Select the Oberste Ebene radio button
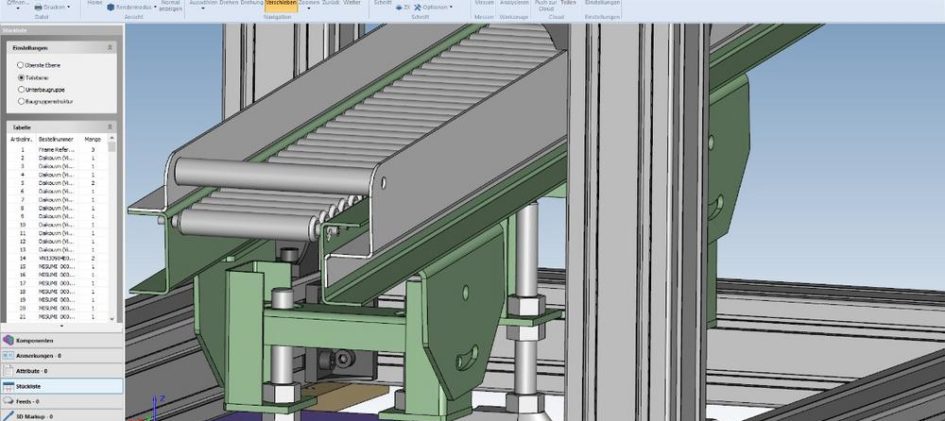This screenshot has height=421, width=945. click(21, 65)
